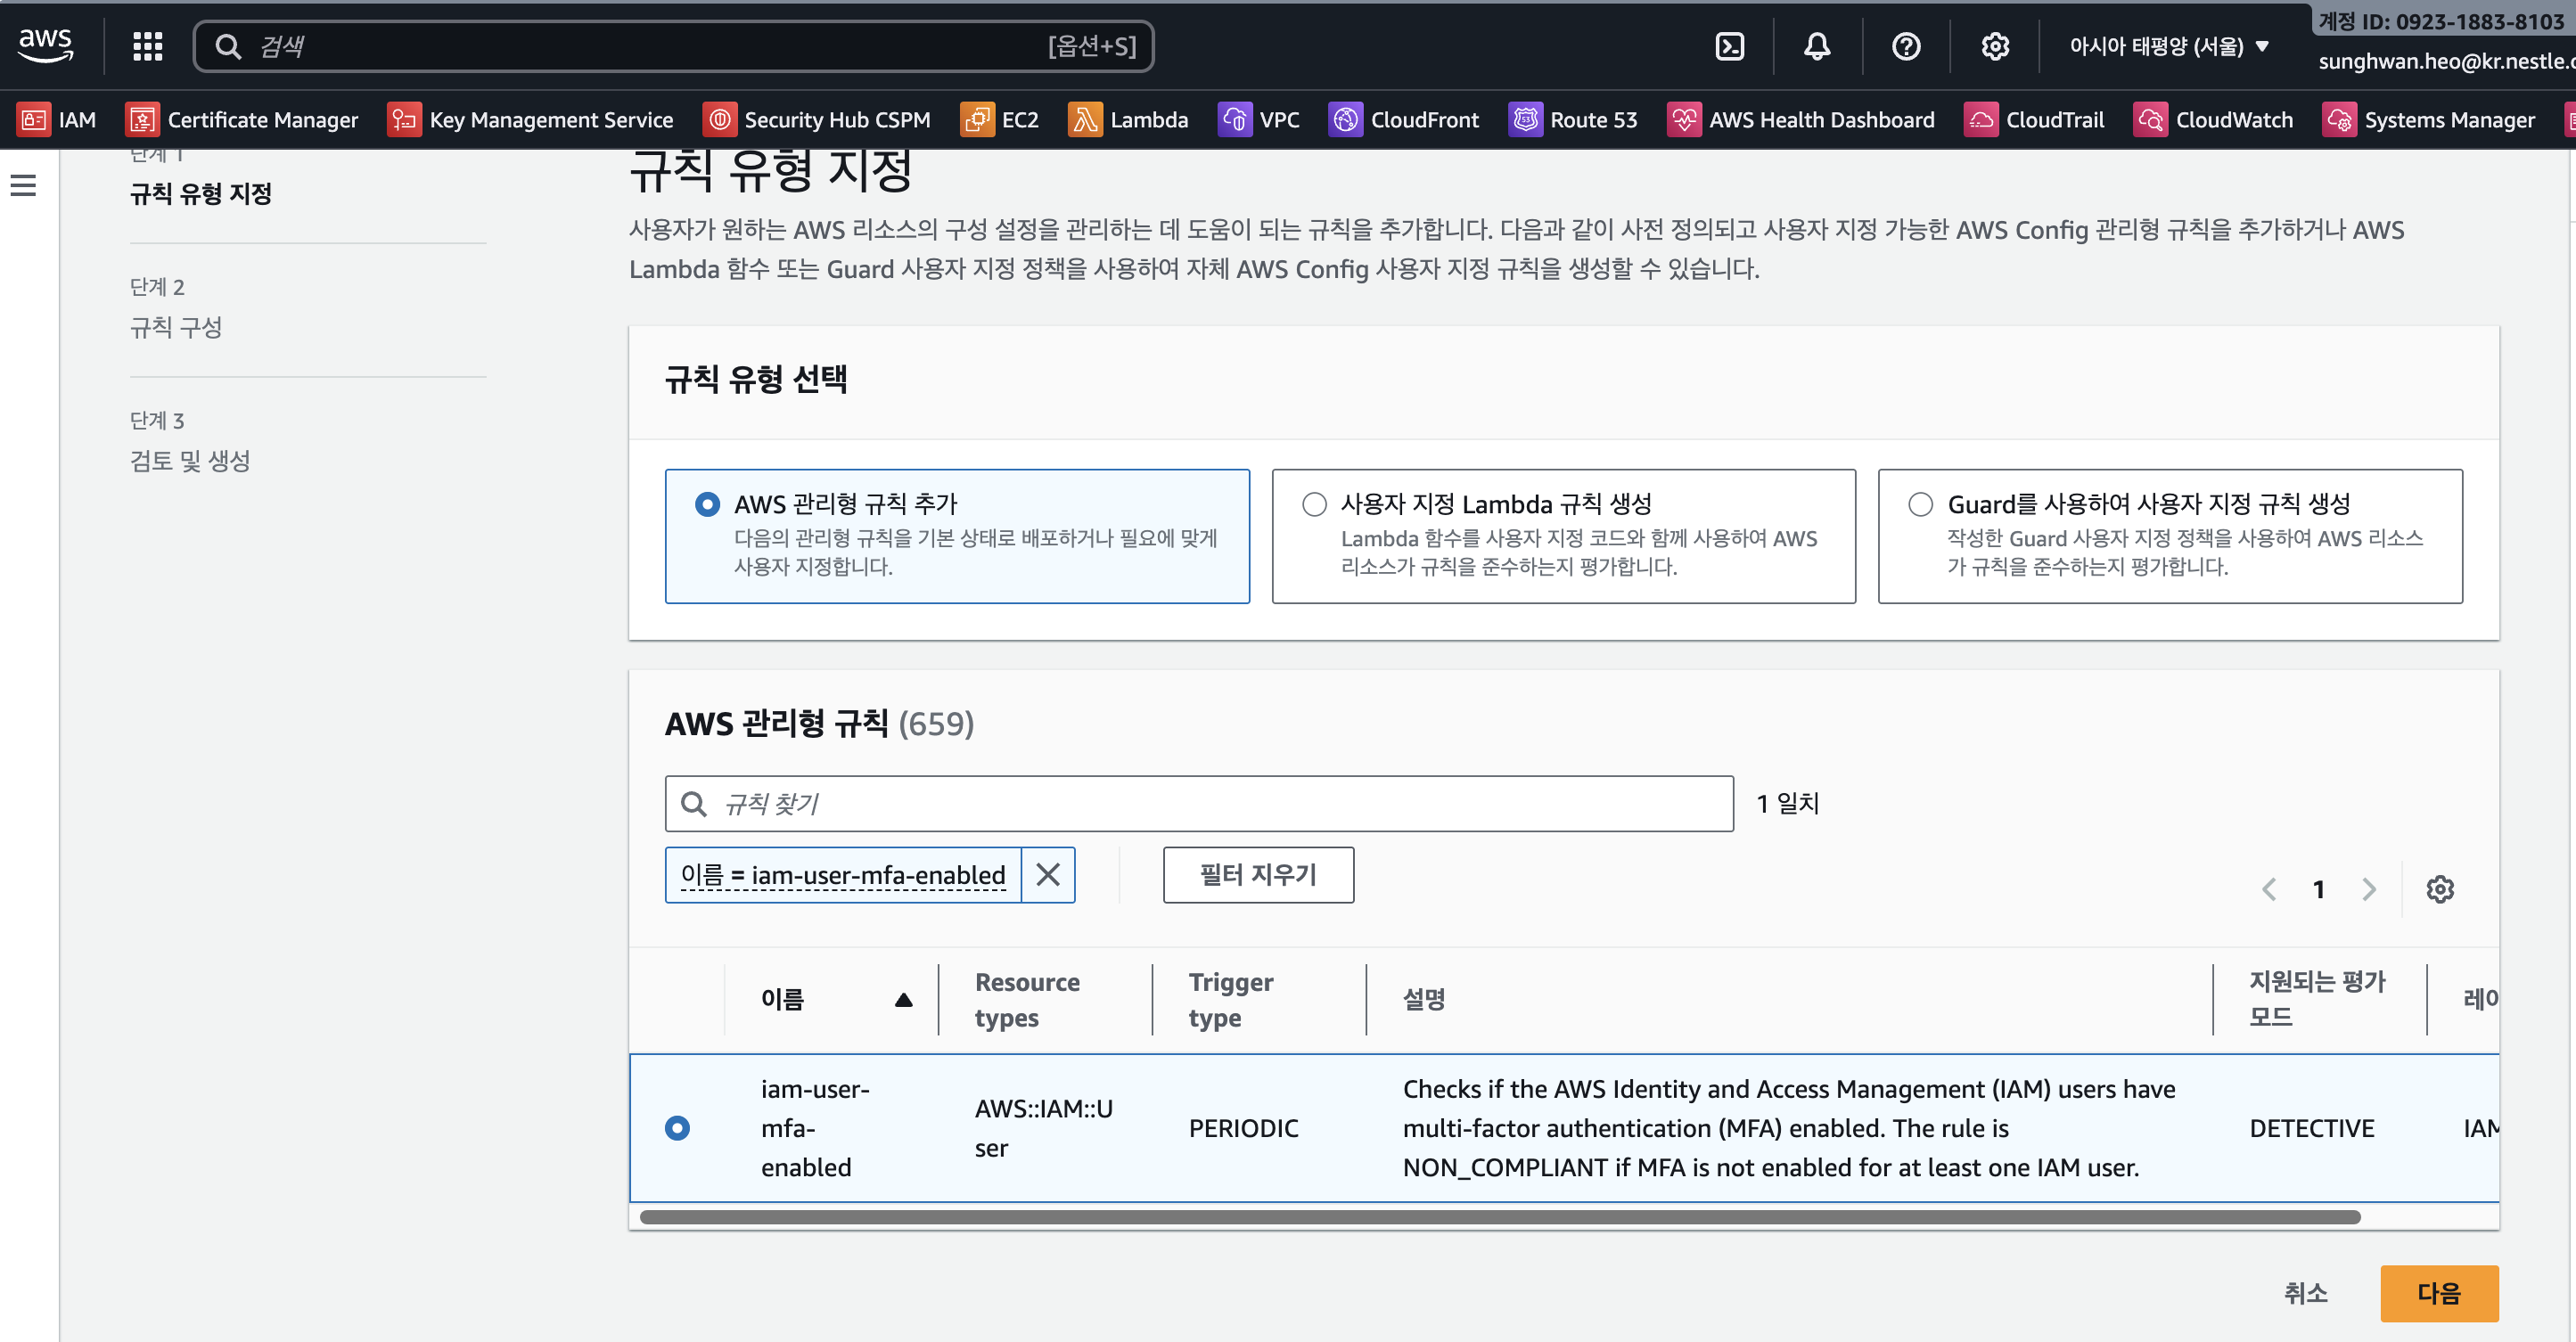
Task: Click the 계정 ID 0923-1883-8103 text
Action: point(2441,21)
